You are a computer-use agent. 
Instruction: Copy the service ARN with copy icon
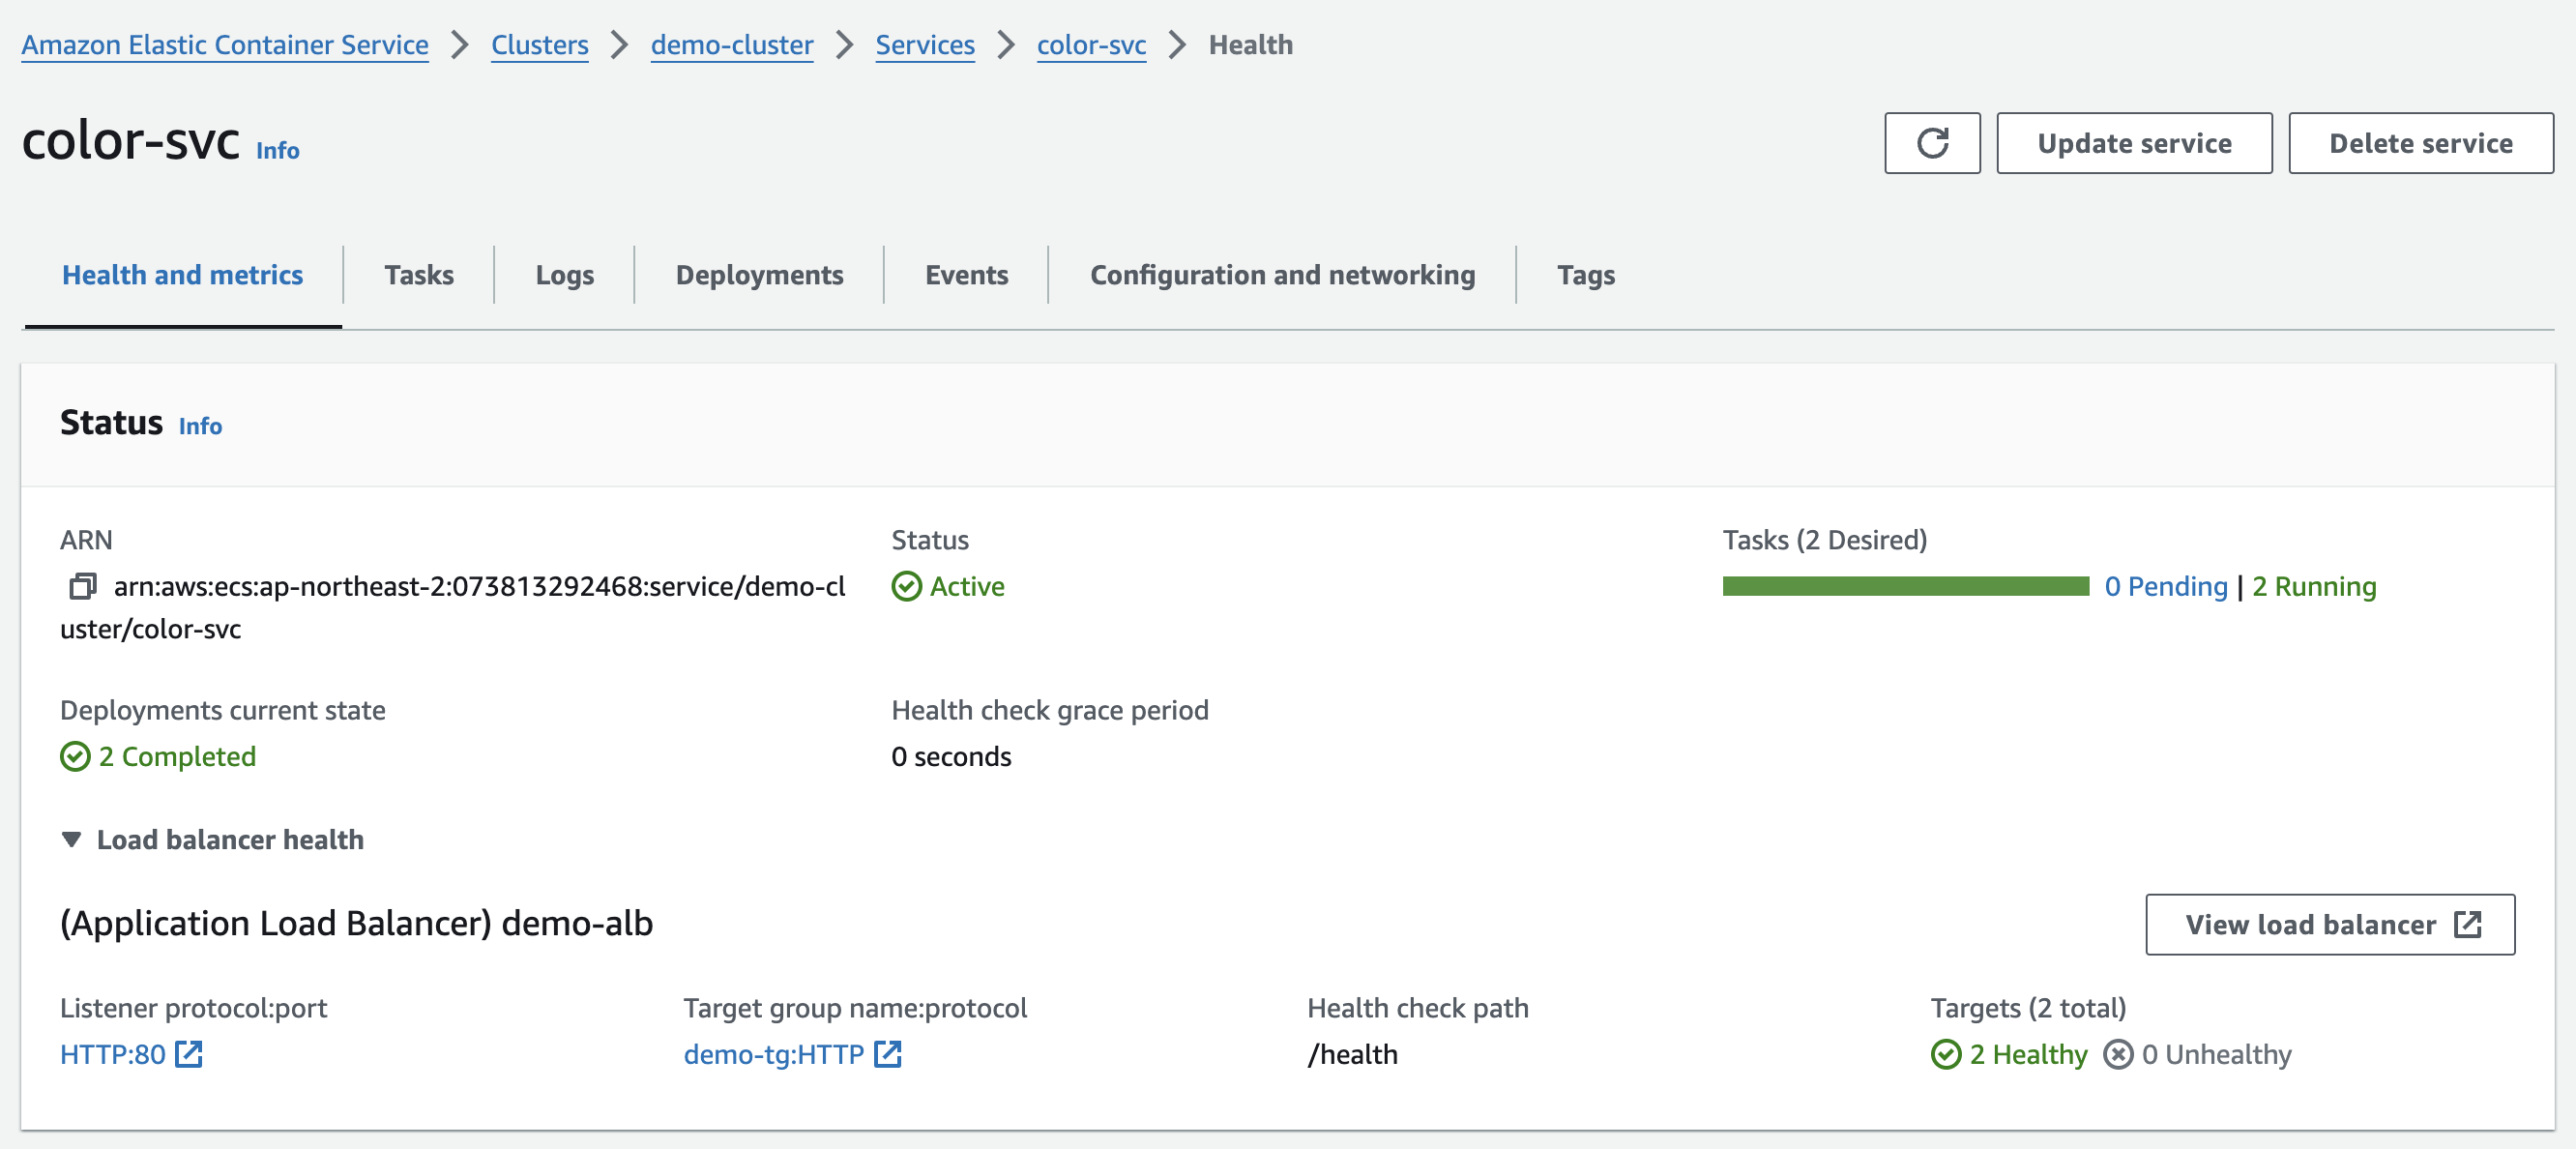click(x=82, y=586)
